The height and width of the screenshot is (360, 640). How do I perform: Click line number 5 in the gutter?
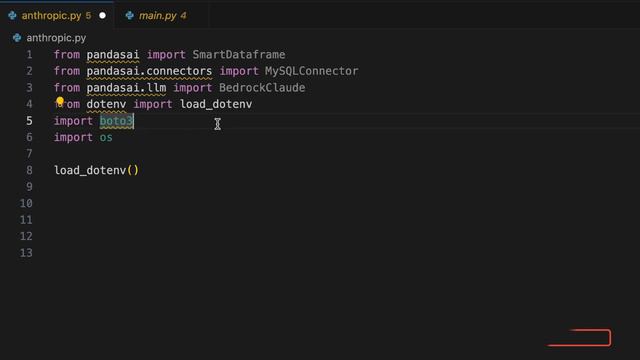click(29, 121)
